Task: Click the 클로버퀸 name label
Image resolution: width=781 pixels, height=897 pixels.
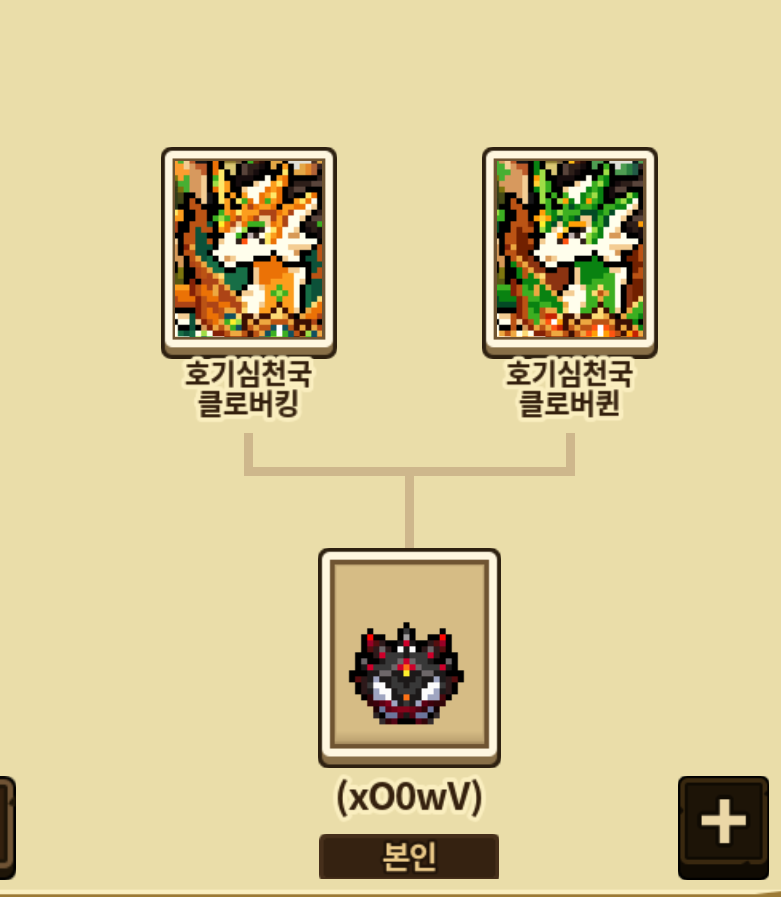Action: pos(569,403)
